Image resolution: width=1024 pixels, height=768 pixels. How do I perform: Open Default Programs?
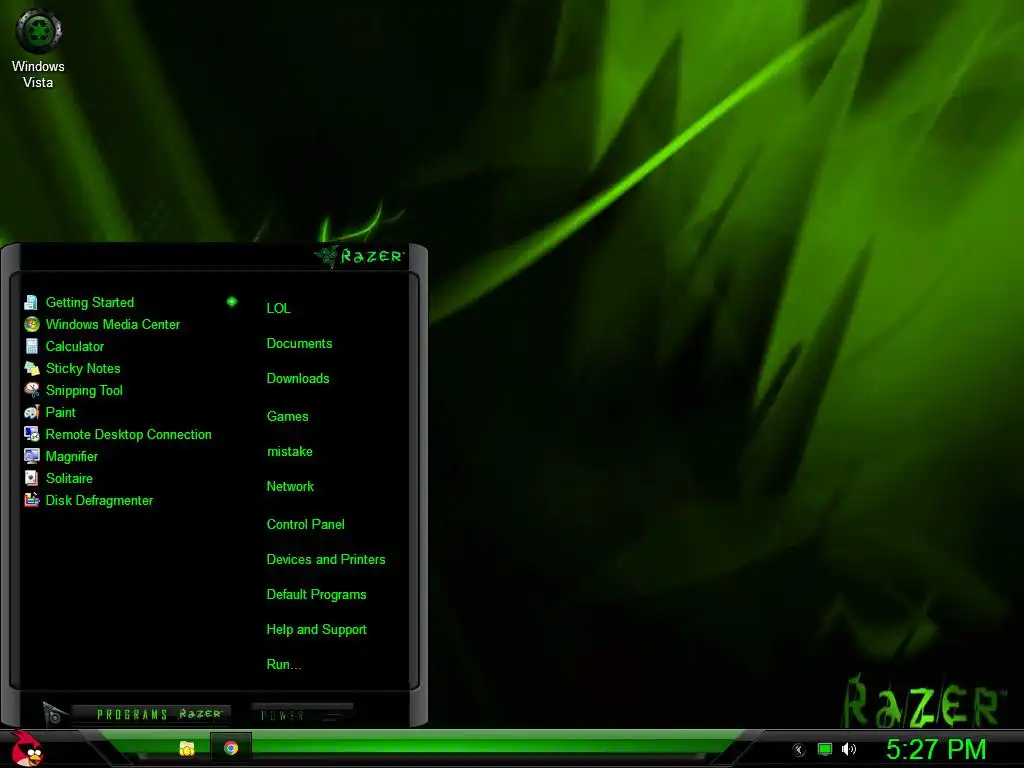click(x=316, y=595)
